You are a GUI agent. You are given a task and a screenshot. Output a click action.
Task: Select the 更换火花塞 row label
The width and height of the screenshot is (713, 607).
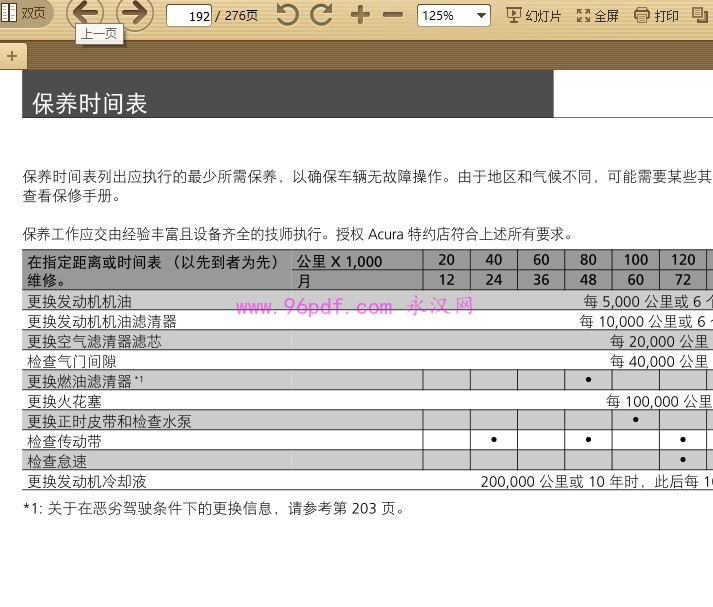[x=64, y=402]
